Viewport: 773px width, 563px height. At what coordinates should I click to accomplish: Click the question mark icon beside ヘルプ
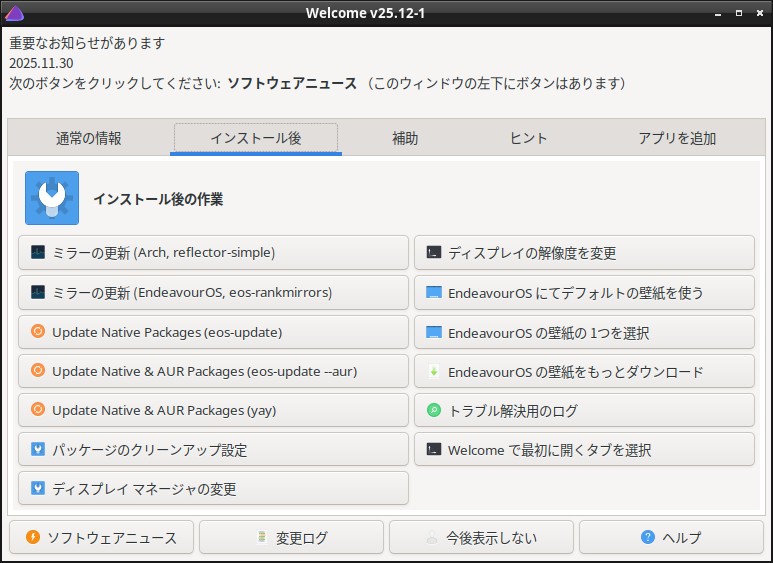pos(648,538)
